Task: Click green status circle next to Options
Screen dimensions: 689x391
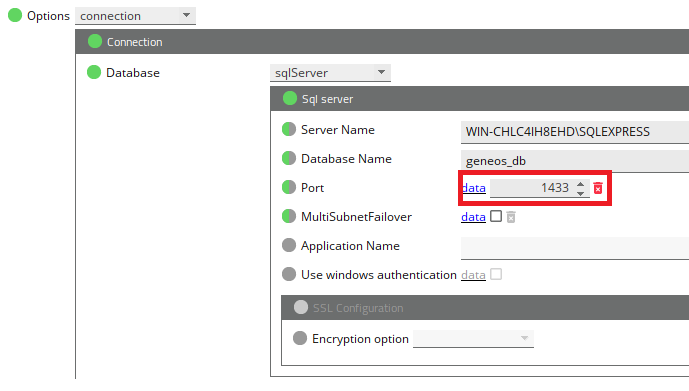Action: point(15,15)
